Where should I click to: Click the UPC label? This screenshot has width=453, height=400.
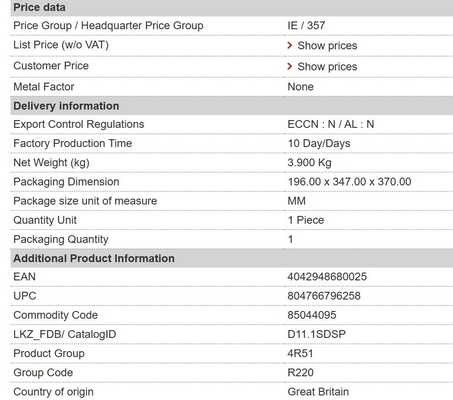[25, 296]
